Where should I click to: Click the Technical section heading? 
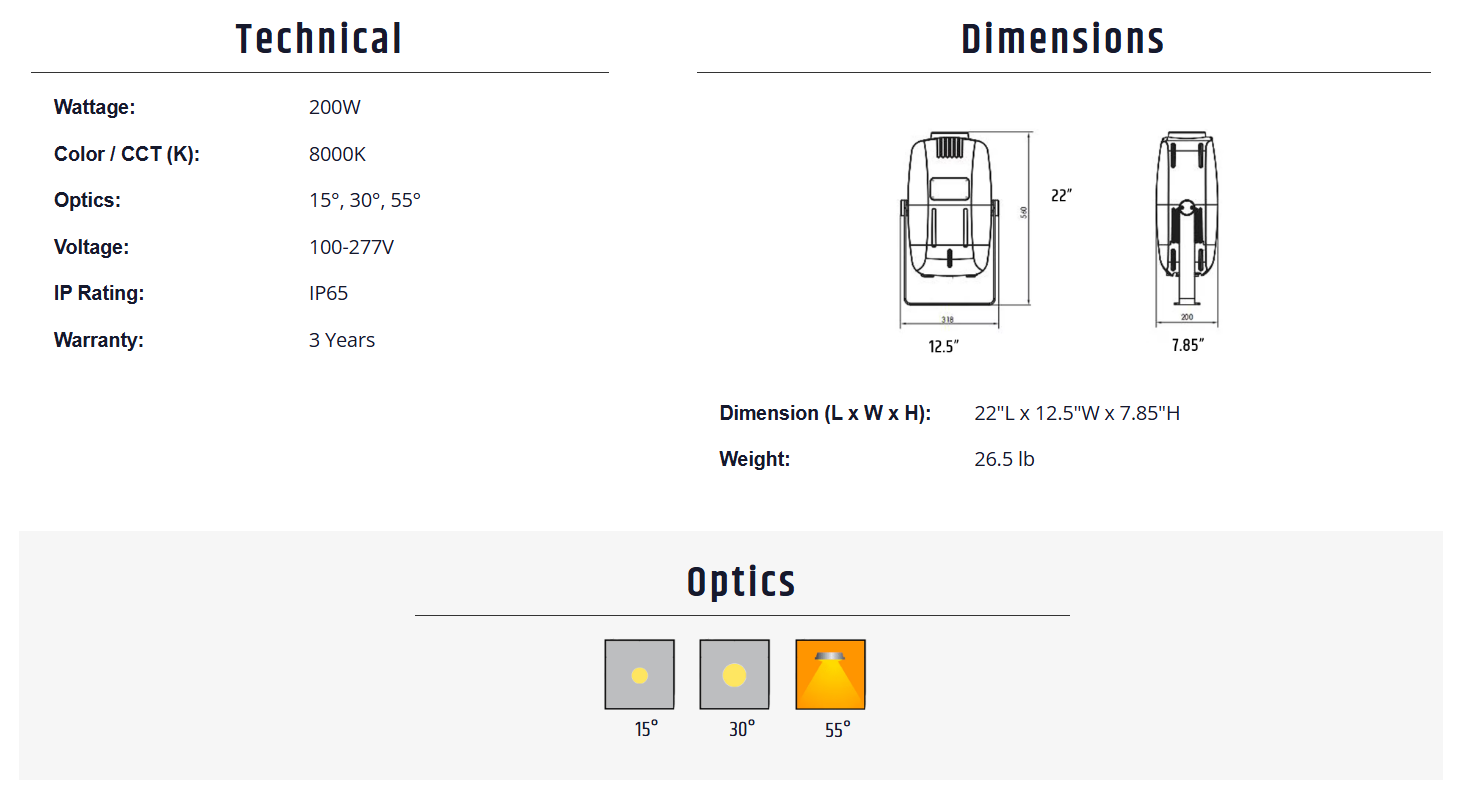[319, 40]
